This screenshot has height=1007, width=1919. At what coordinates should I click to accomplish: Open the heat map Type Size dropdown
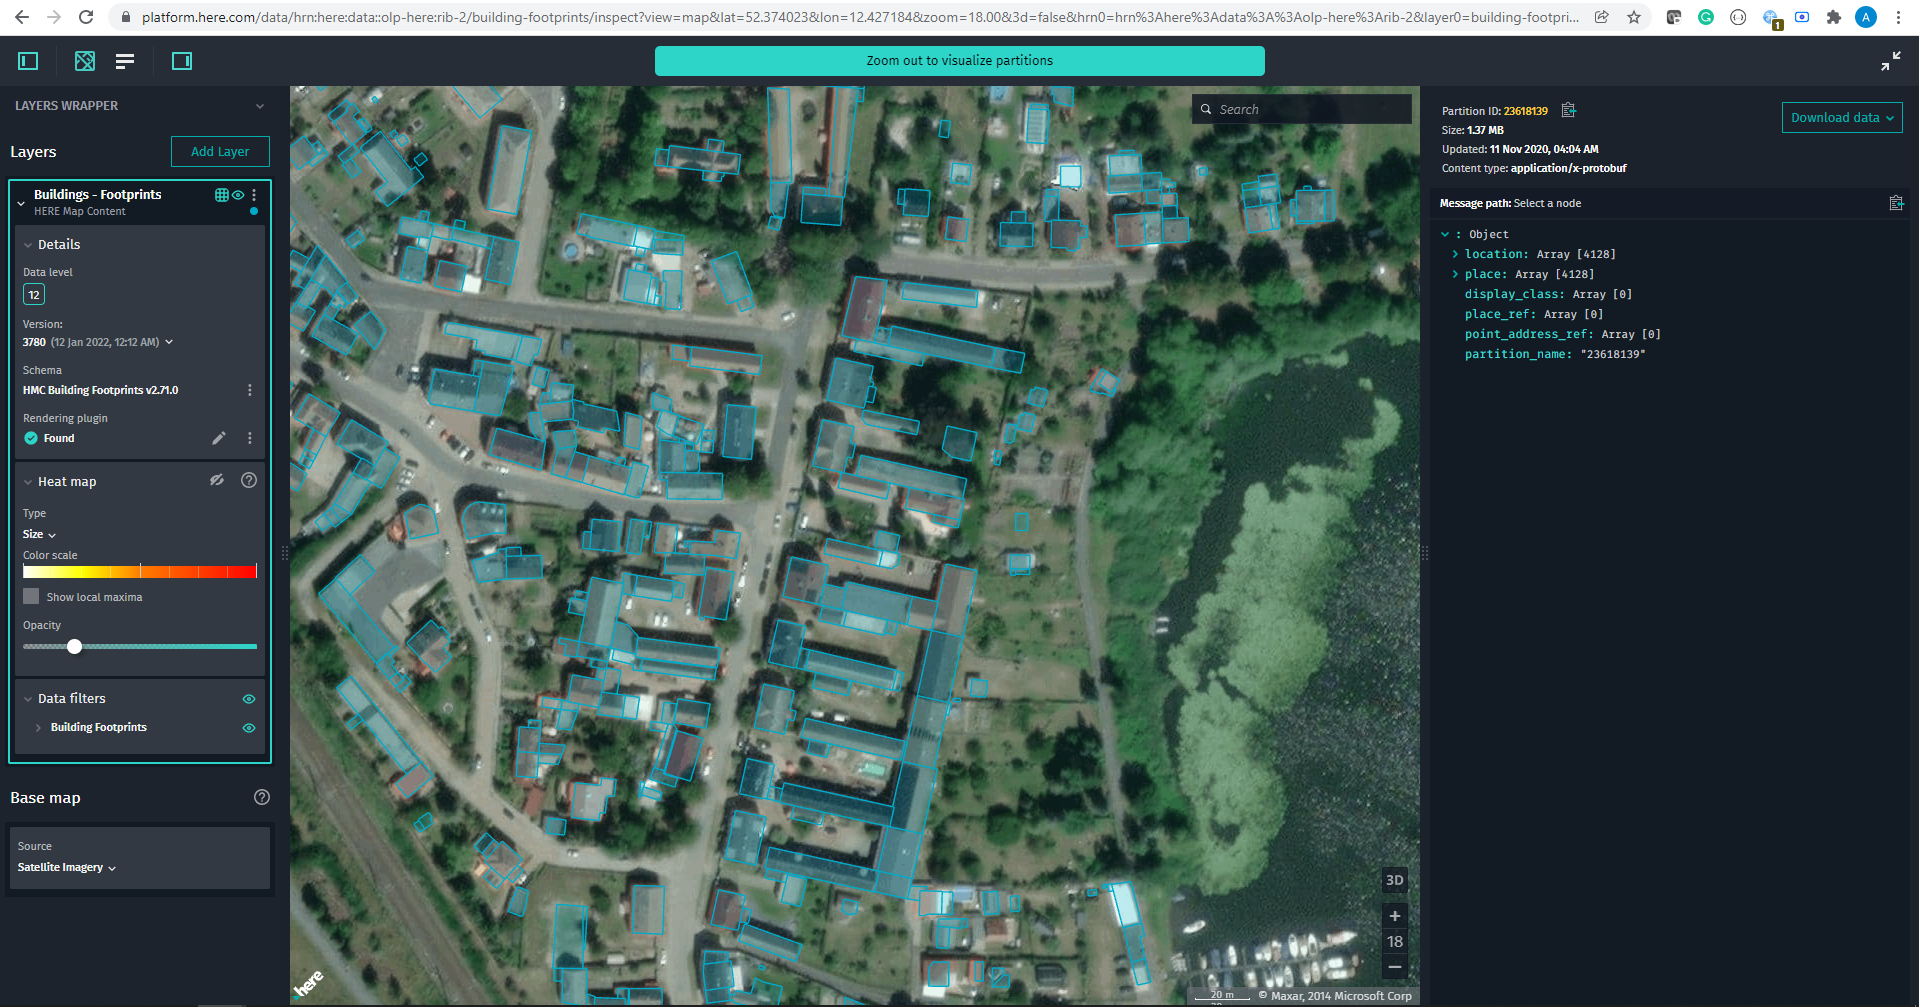click(40, 534)
